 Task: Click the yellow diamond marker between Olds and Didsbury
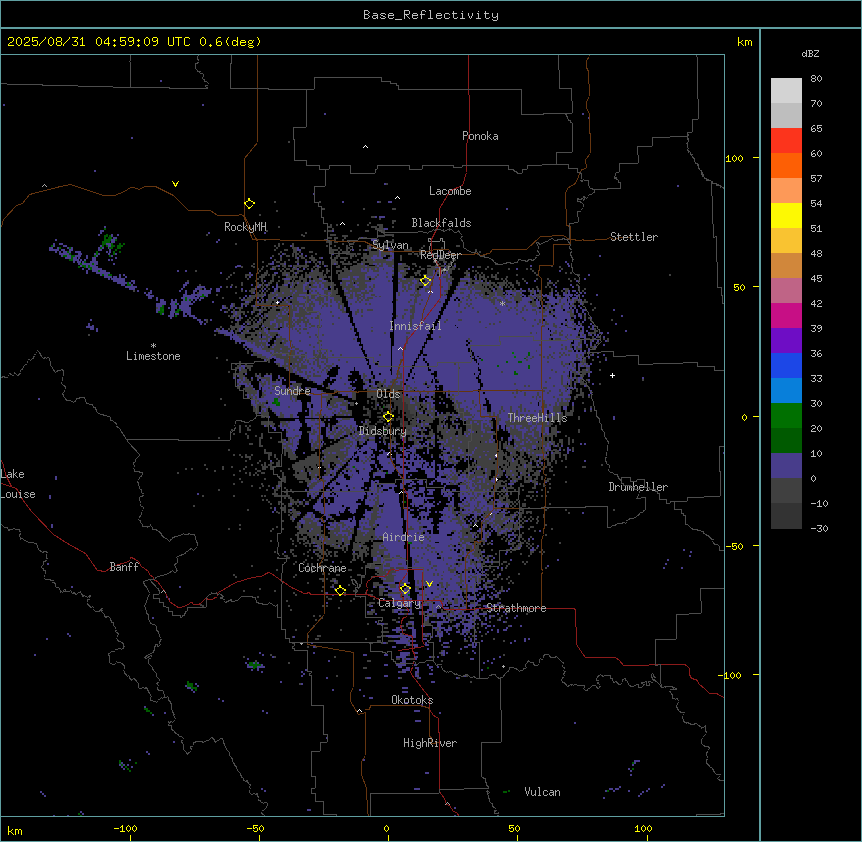pos(388,417)
